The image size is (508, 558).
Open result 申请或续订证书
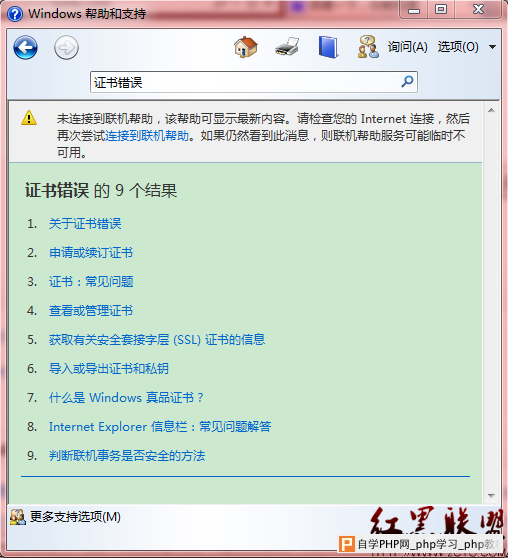point(91,253)
